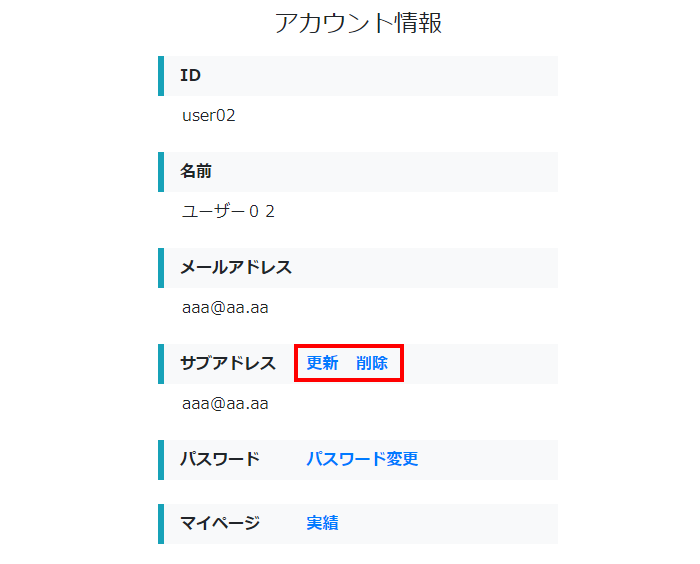Click the 更新 link for sub-address
700x564 pixels.
click(322, 363)
